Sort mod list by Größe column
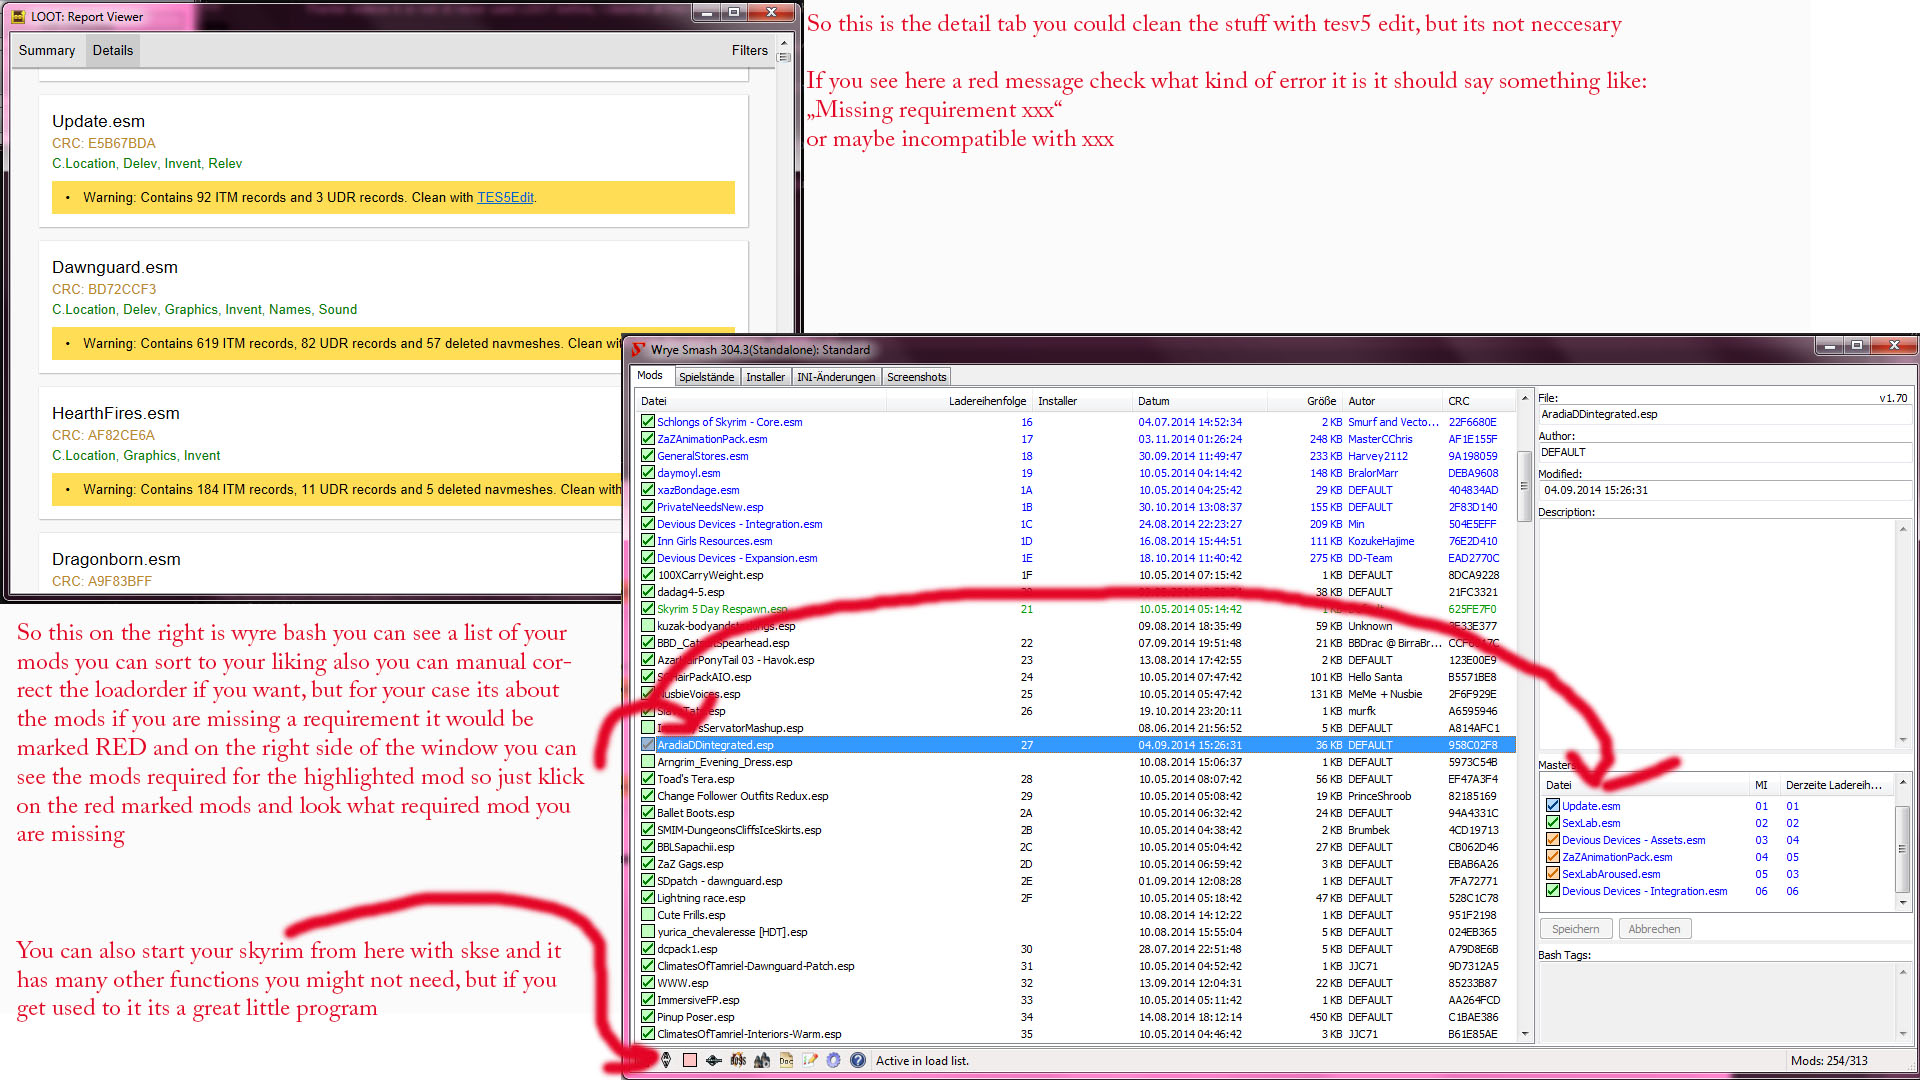The height and width of the screenshot is (1080, 1920). (1305, 401)
